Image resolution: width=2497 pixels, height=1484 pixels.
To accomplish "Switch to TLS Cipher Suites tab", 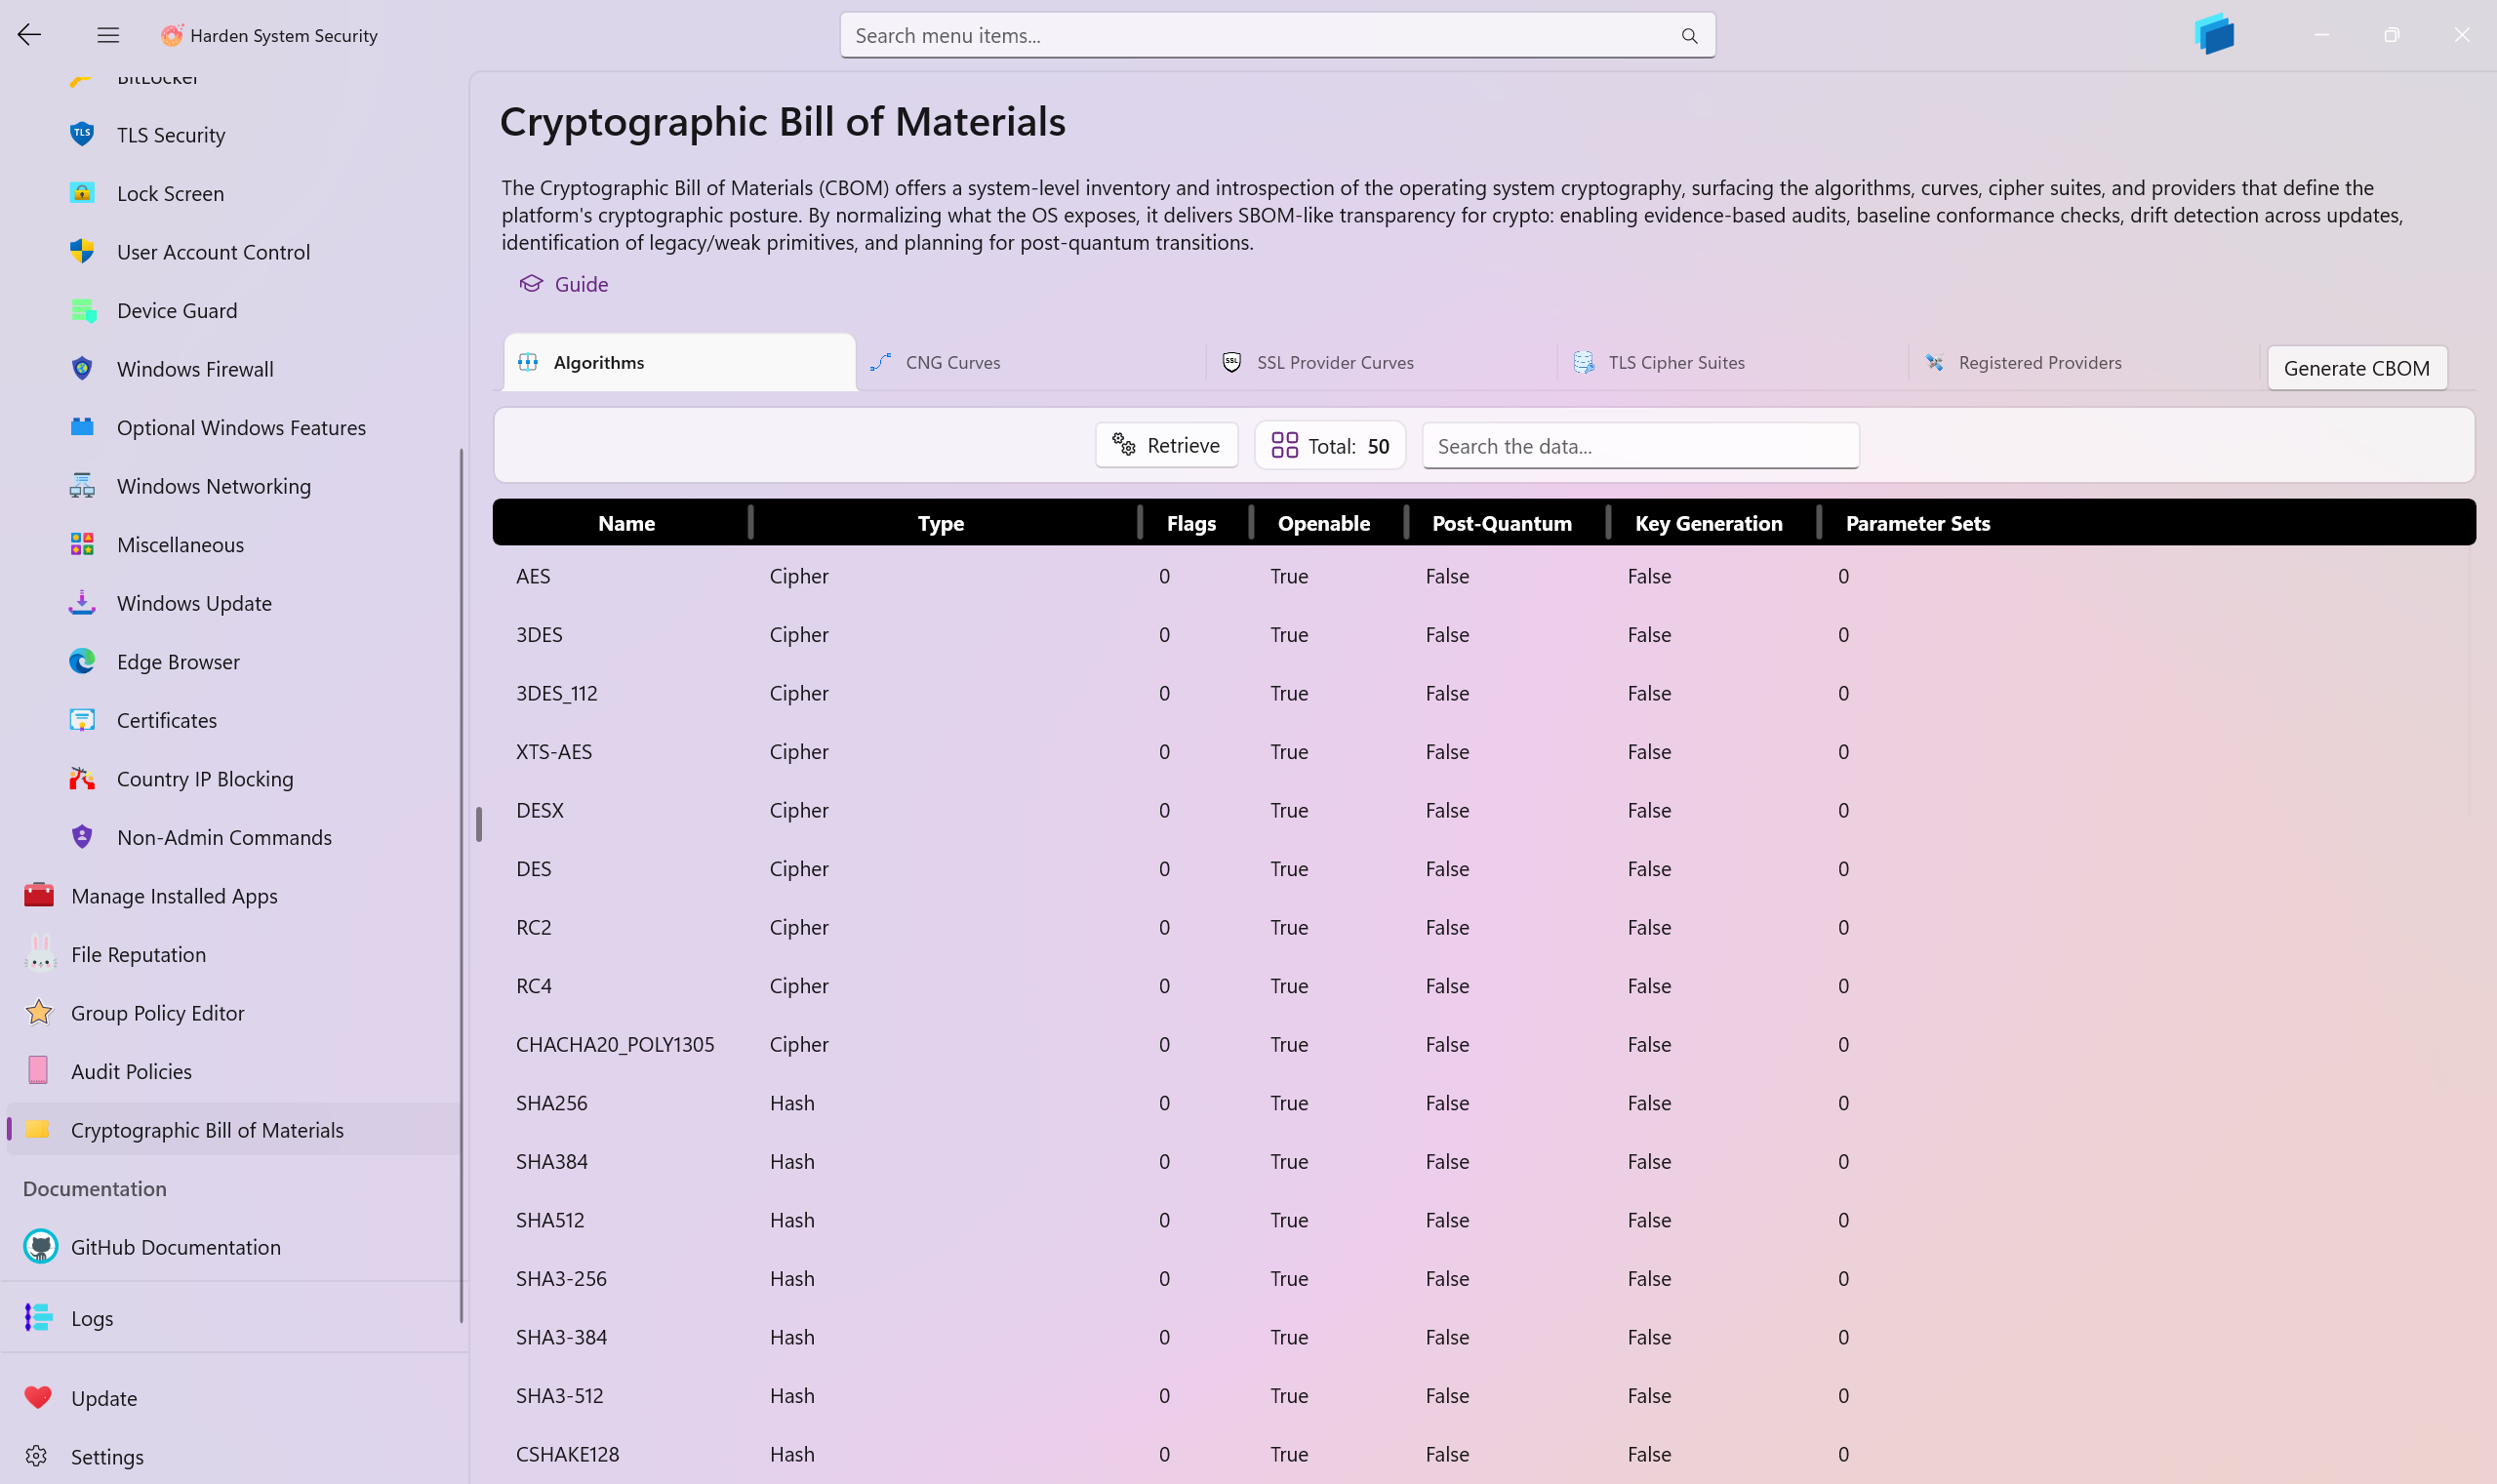I will tap(1675, 362).
